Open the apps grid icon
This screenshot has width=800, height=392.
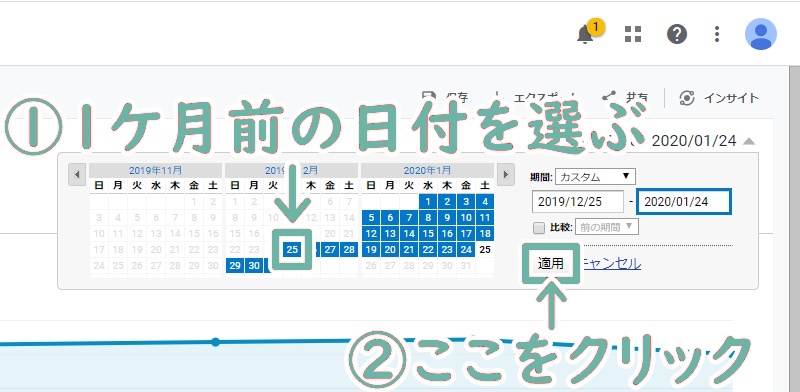coord(633,34)
